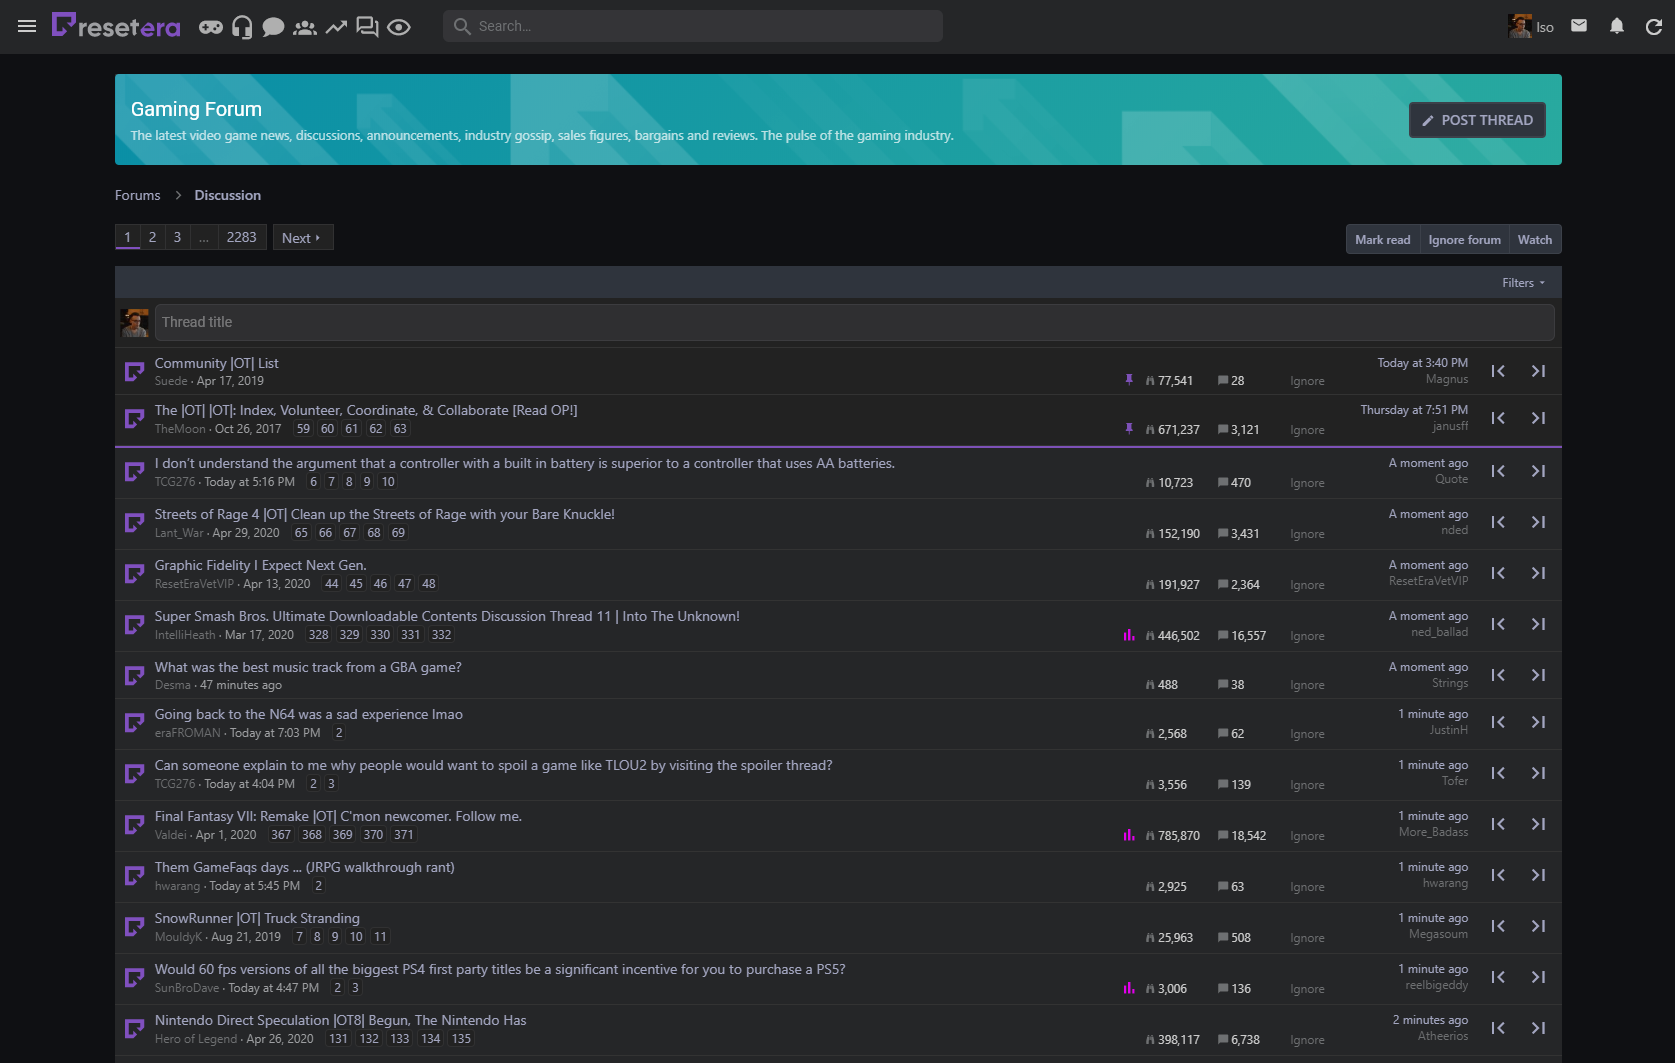Click the user avatar beside Thread title field

pos(135,322)
